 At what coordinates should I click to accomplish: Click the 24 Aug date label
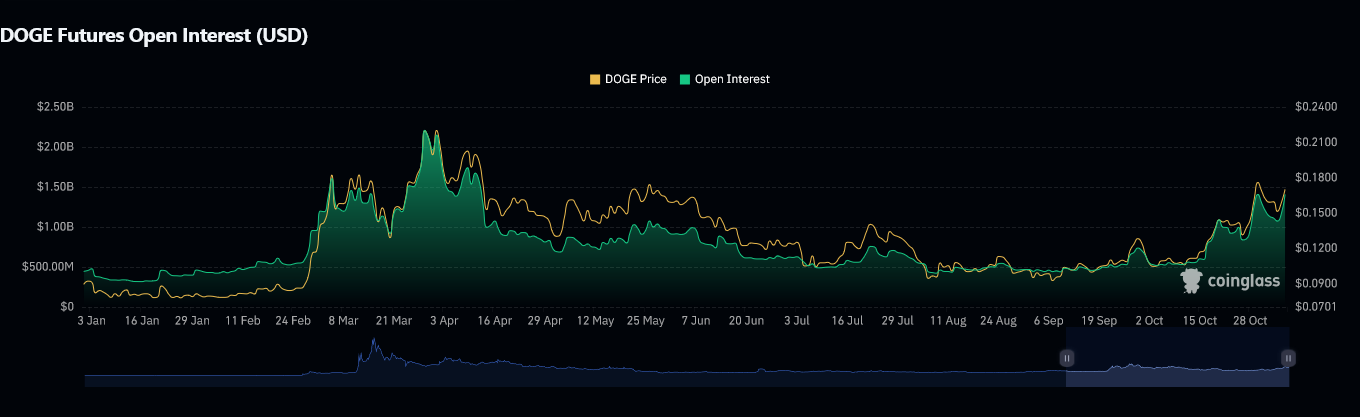point(998,321)
